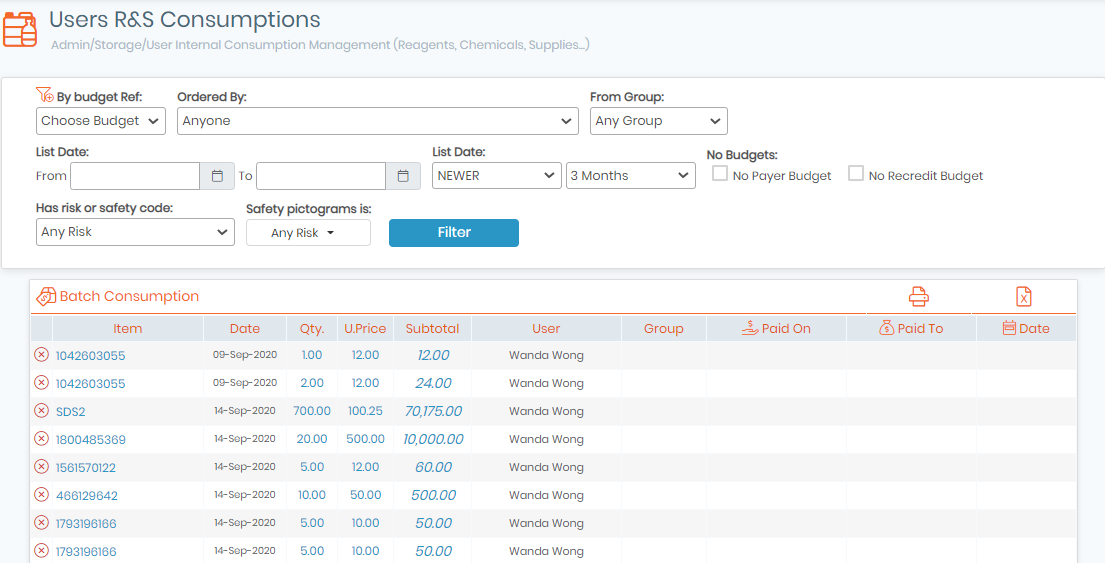
Task: Open the Choose Budget dropdown
Action: coord(101,121)
